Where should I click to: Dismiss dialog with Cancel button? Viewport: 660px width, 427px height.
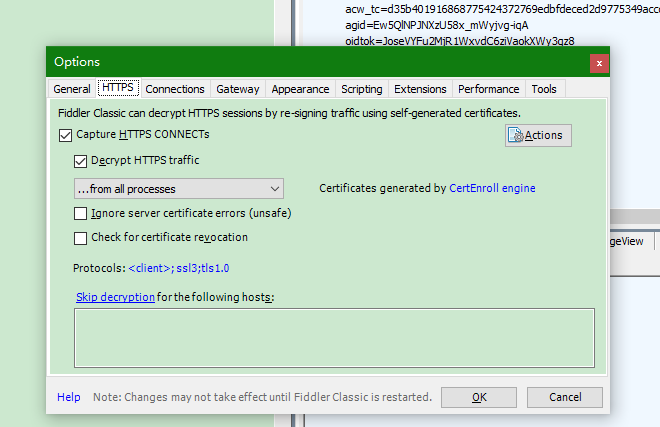coord(565,397)
